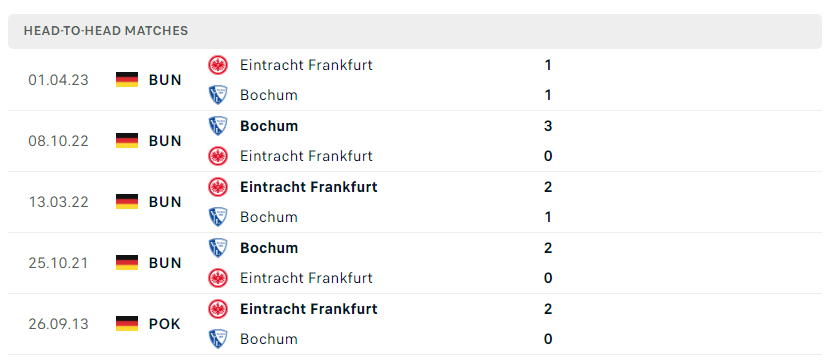Click German flag in POK row
The image size is (830, 362).
point(127,323)
